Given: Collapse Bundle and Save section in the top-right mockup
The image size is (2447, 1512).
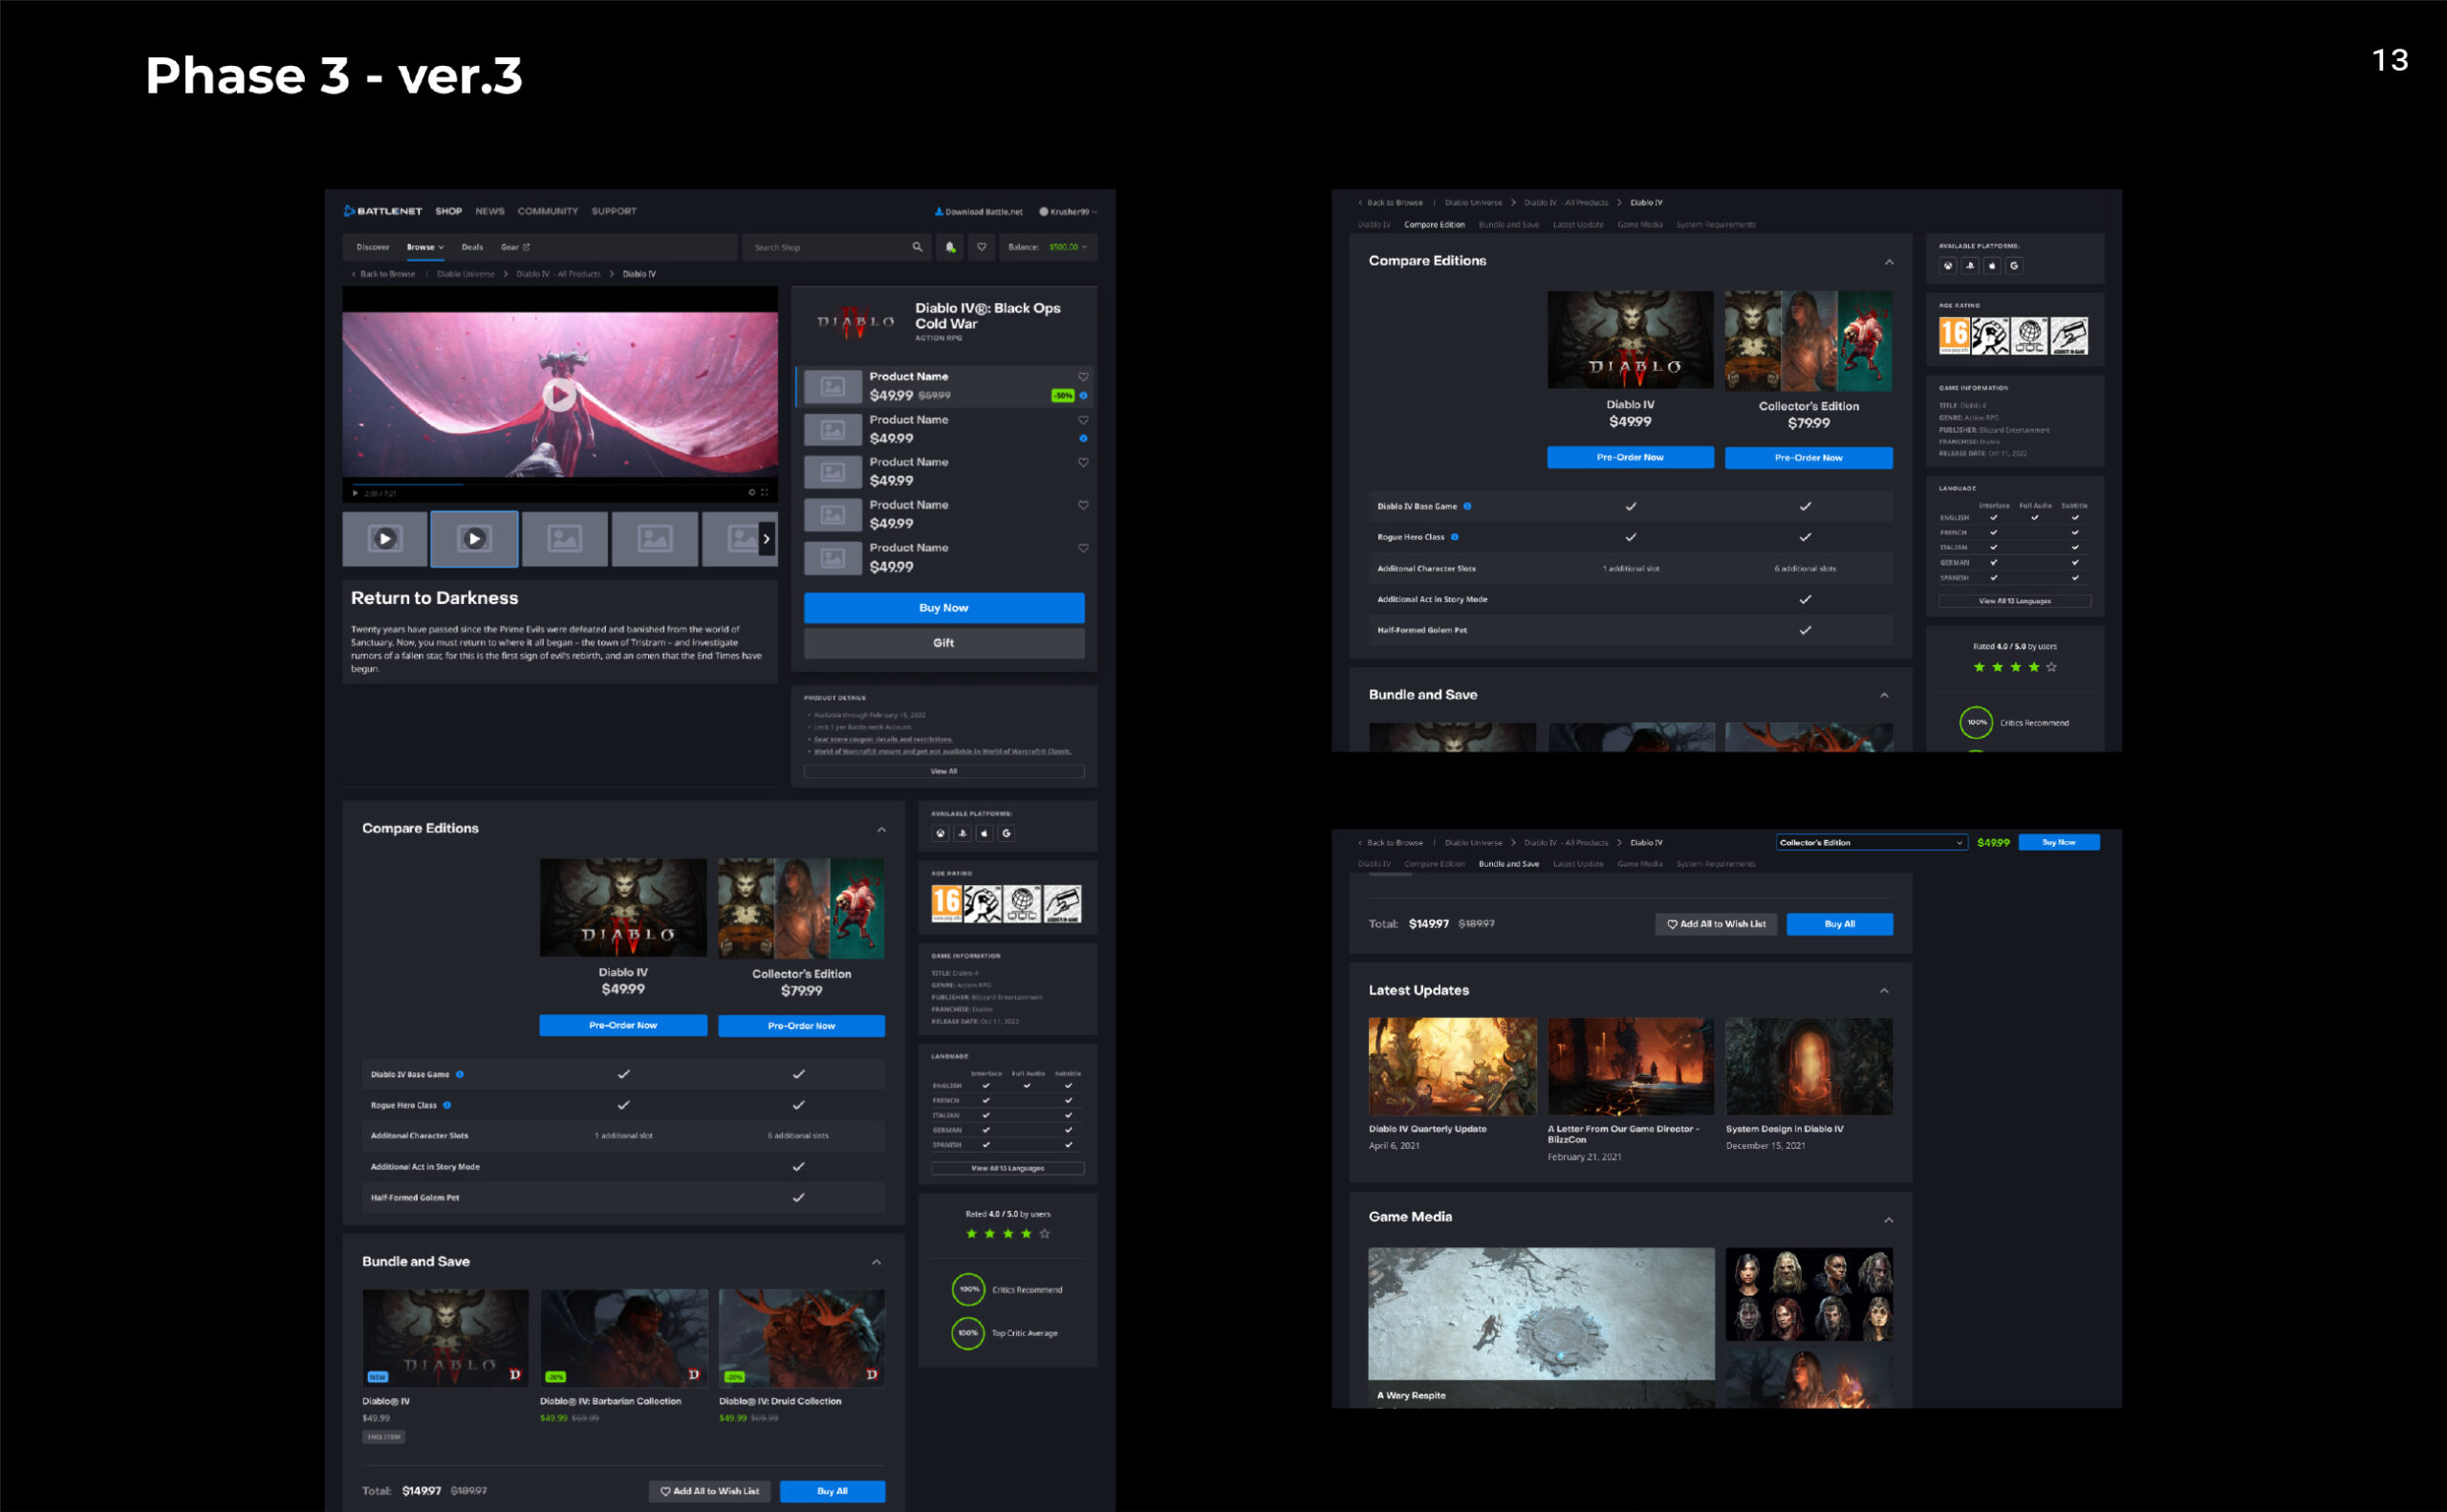Looking at the screenshot, I should [x=1884, y=695].
